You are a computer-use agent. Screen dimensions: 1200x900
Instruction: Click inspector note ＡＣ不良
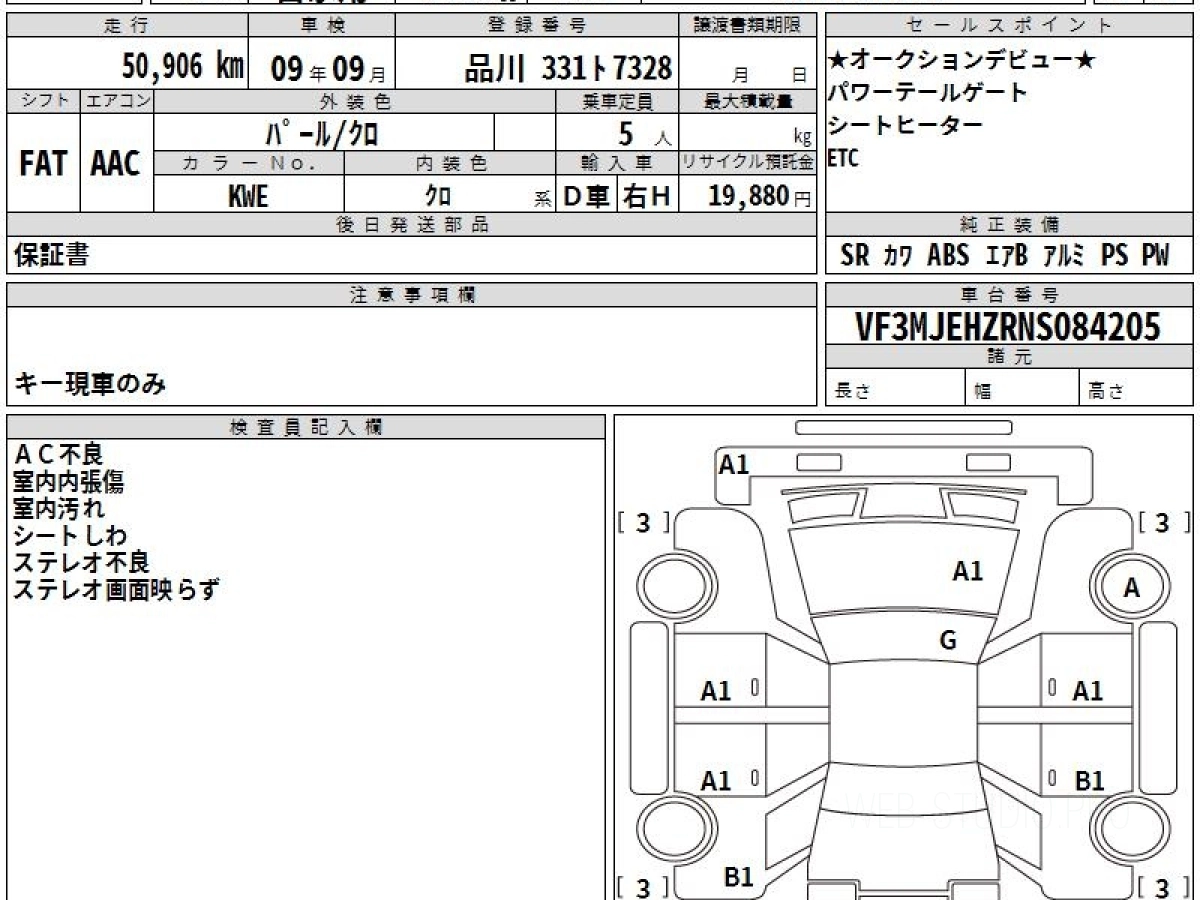(x=59, y=455)
